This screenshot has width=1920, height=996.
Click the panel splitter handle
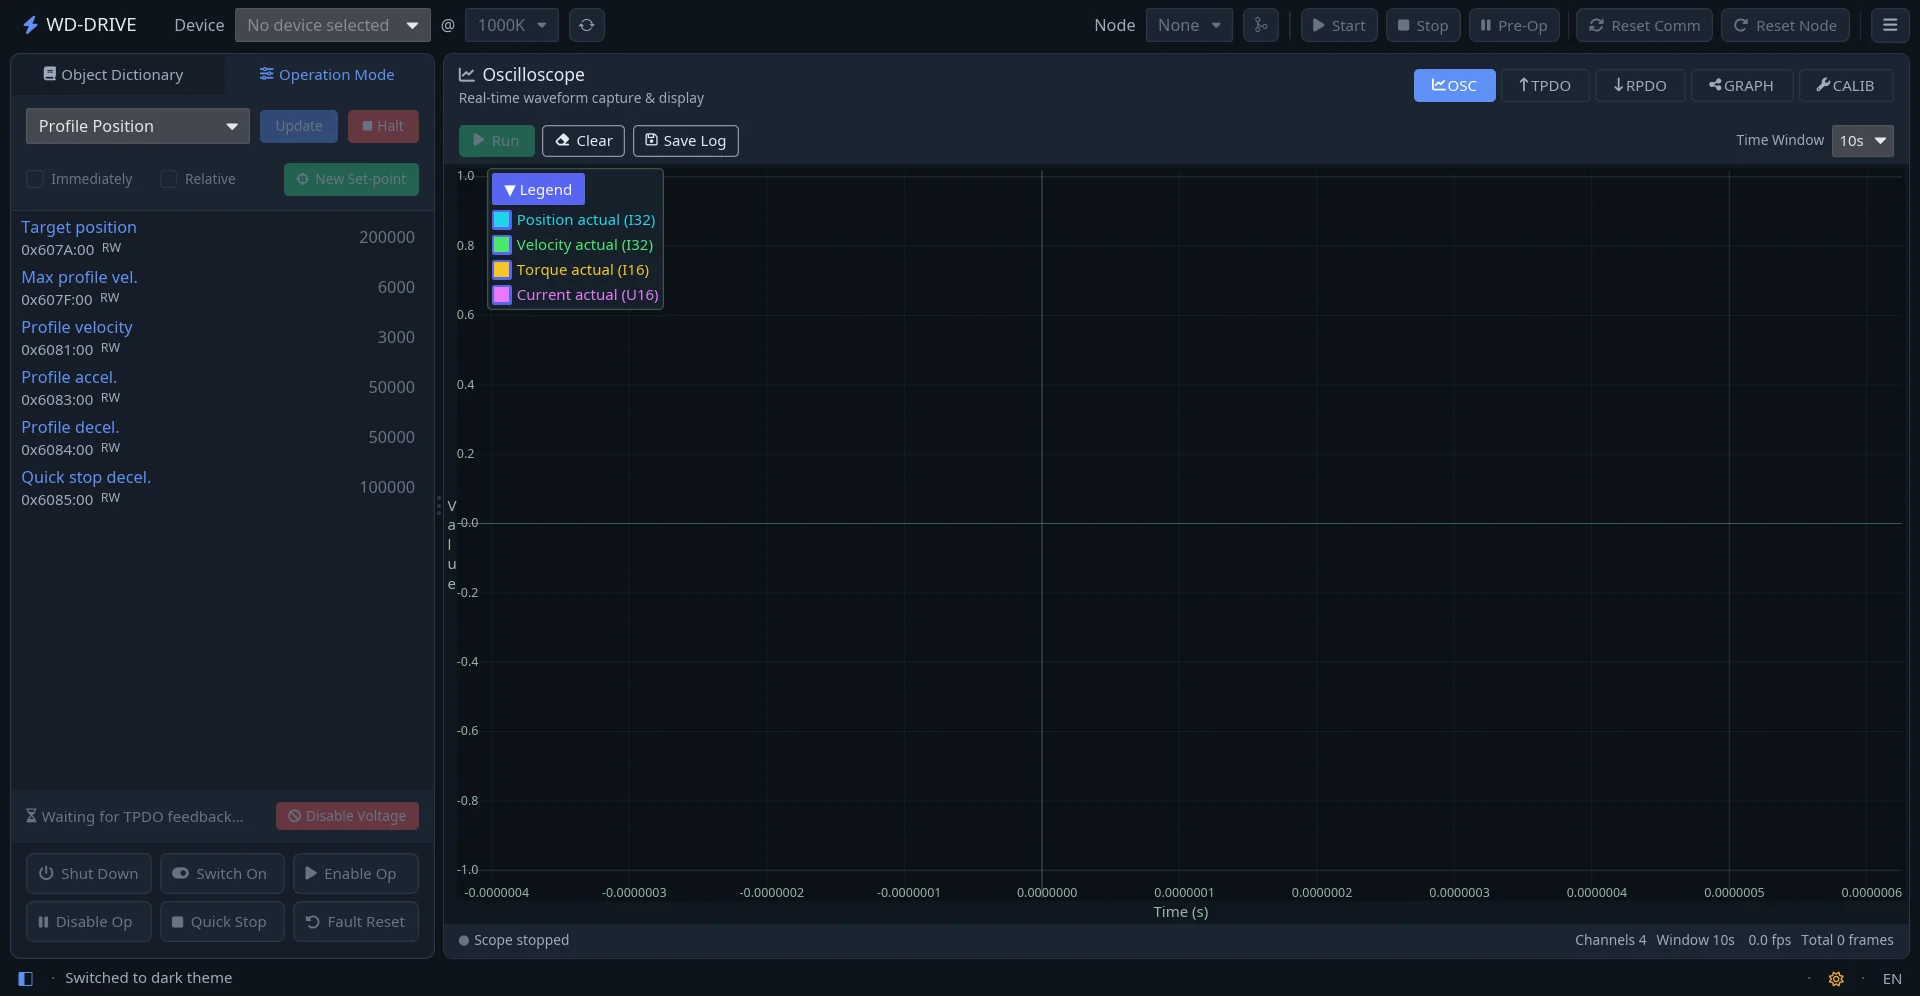pos(439,506)
